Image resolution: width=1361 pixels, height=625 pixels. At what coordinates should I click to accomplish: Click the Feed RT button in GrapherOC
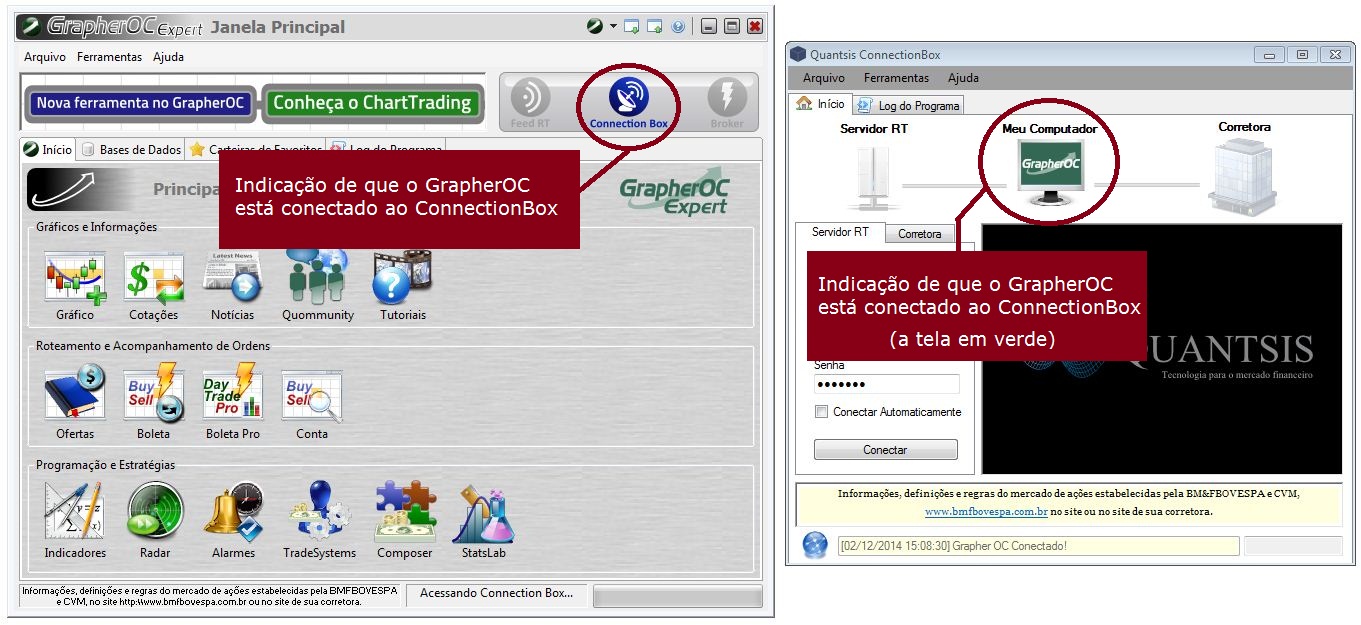[x=530, y=102]
